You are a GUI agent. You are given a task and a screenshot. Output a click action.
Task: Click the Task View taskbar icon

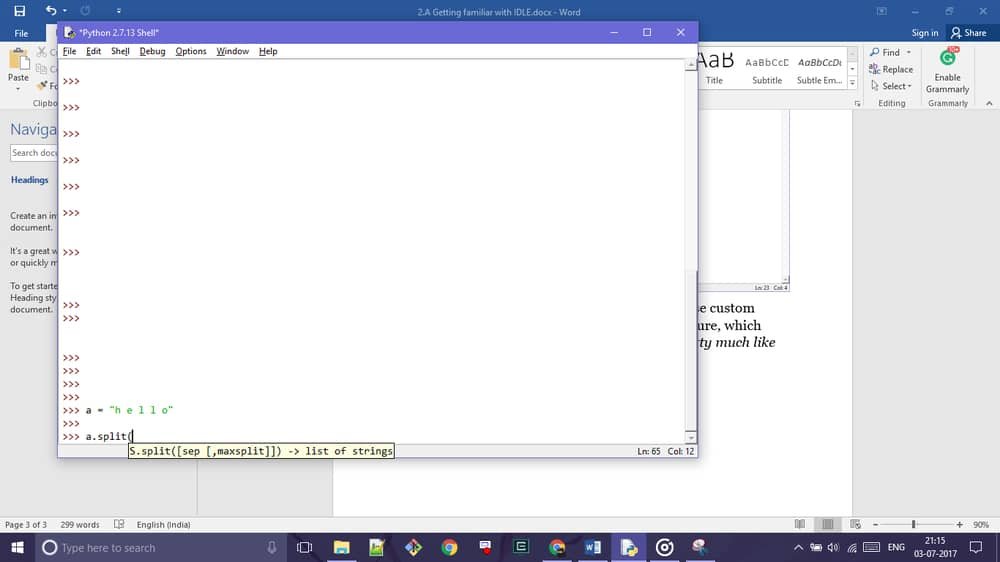pos(305,547)
